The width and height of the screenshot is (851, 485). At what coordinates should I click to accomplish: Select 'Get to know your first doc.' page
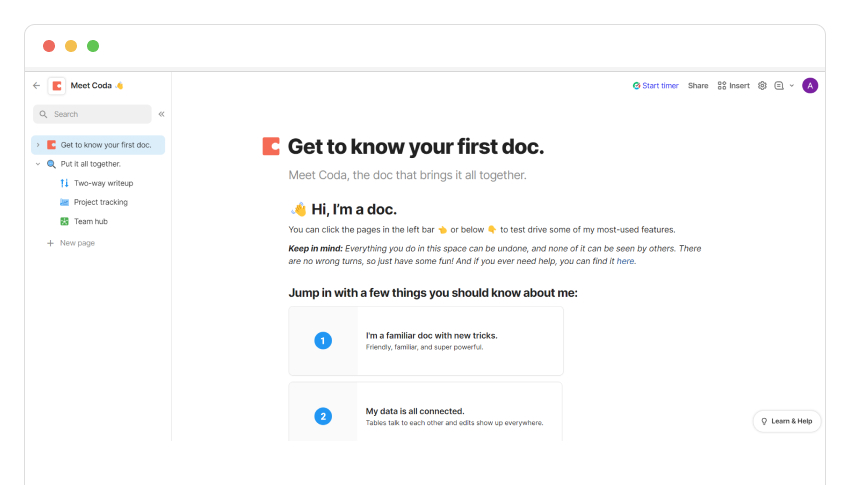click(x=98, y=145)
